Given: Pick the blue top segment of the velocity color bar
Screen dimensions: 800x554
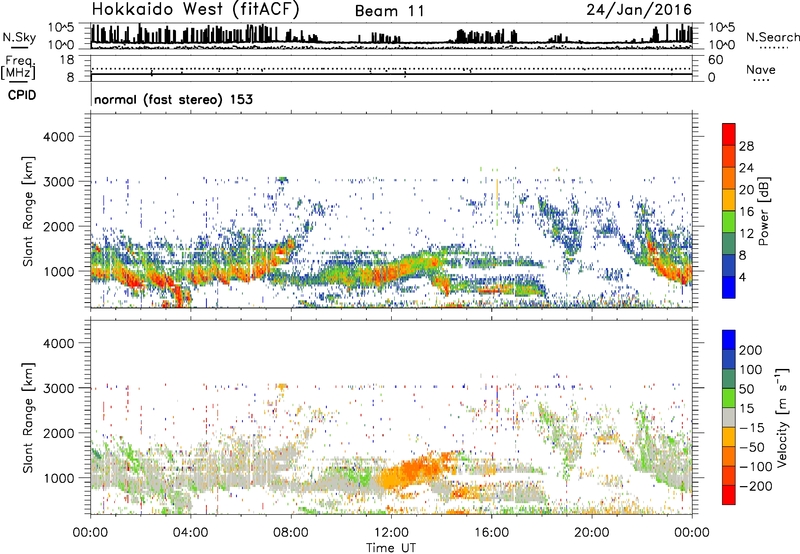Looking at the screenshot, I should point(729,340).
